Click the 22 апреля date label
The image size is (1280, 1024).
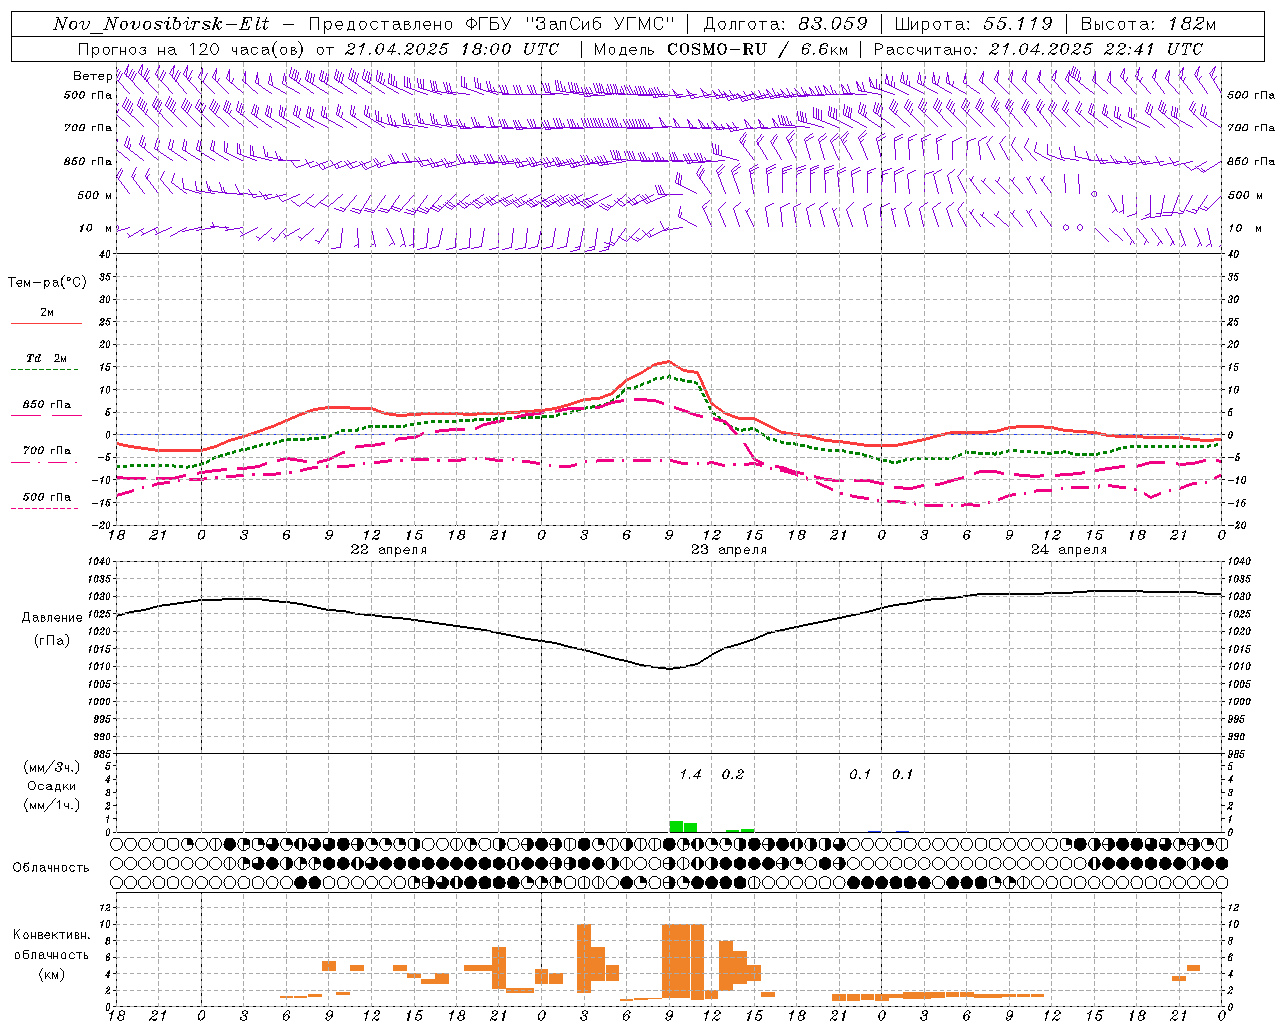[x=388, y=550]
